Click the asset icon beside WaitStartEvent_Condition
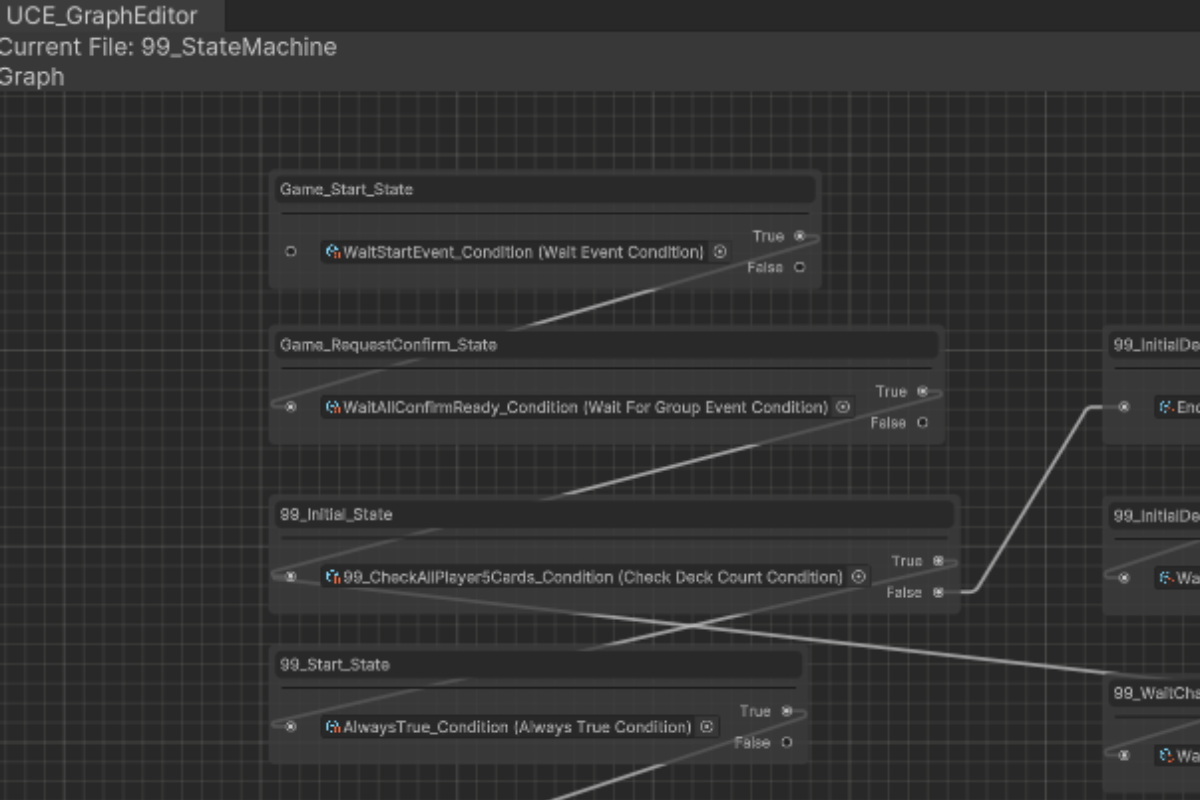This screenshot has height=800, width=1200. pos(333,252)
